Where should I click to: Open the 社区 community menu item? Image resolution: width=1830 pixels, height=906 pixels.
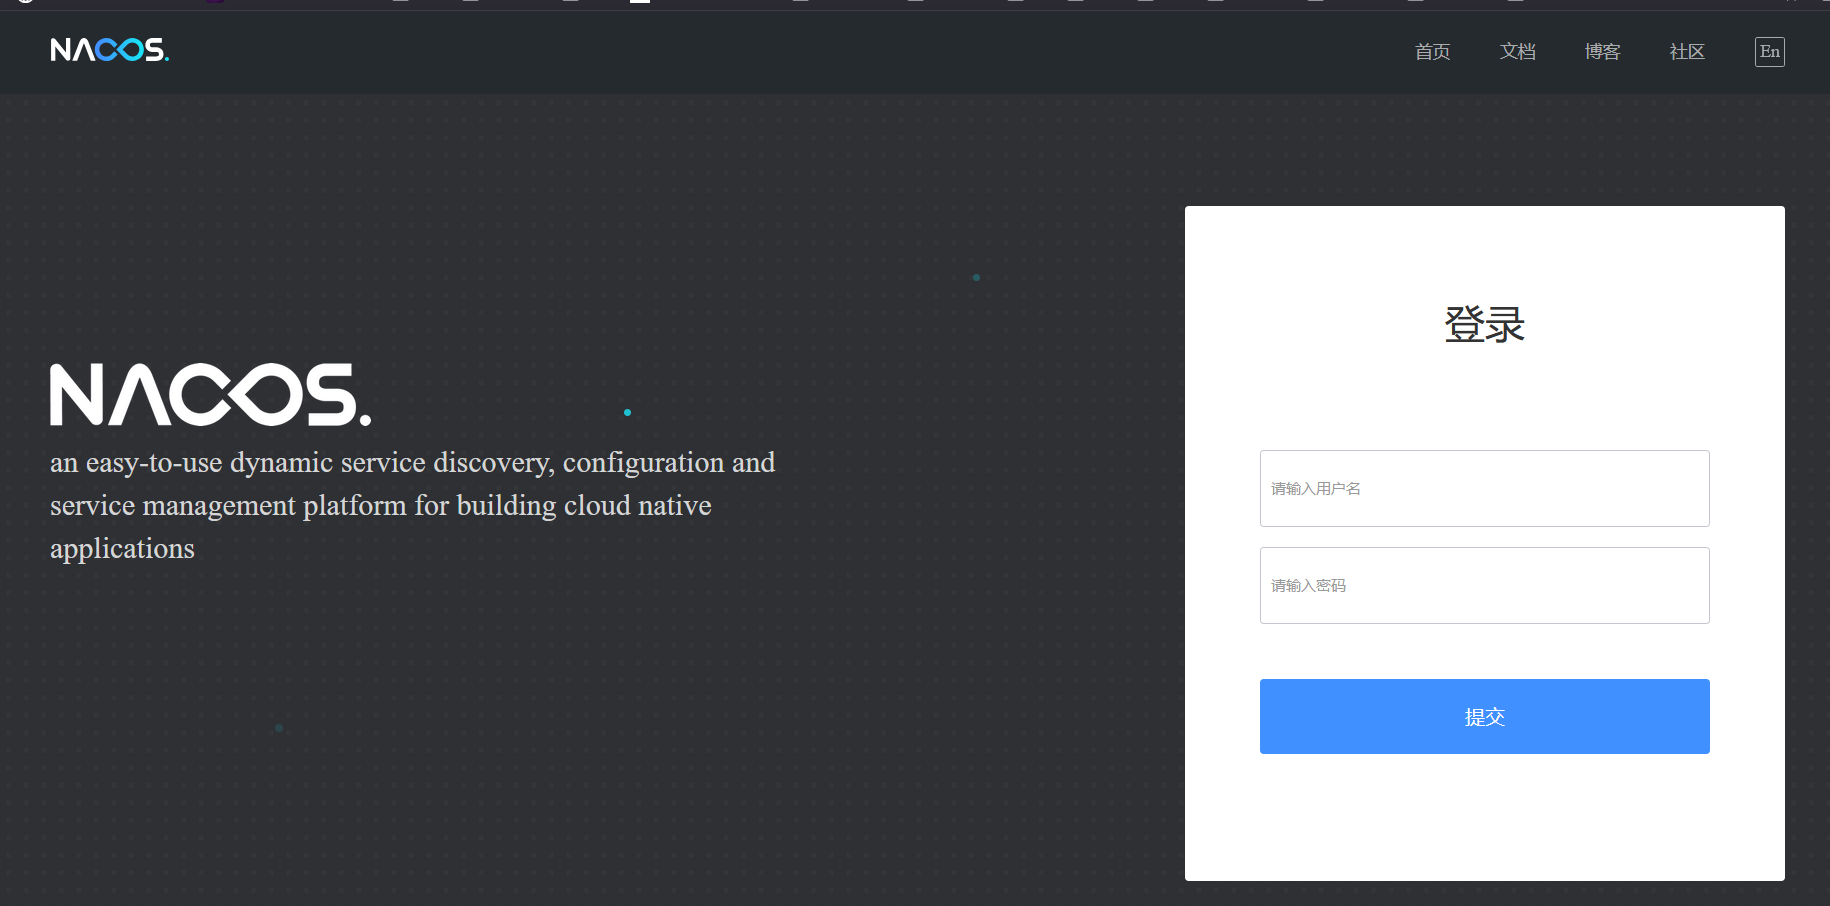pyautogui.click(x=1687, y=52)
